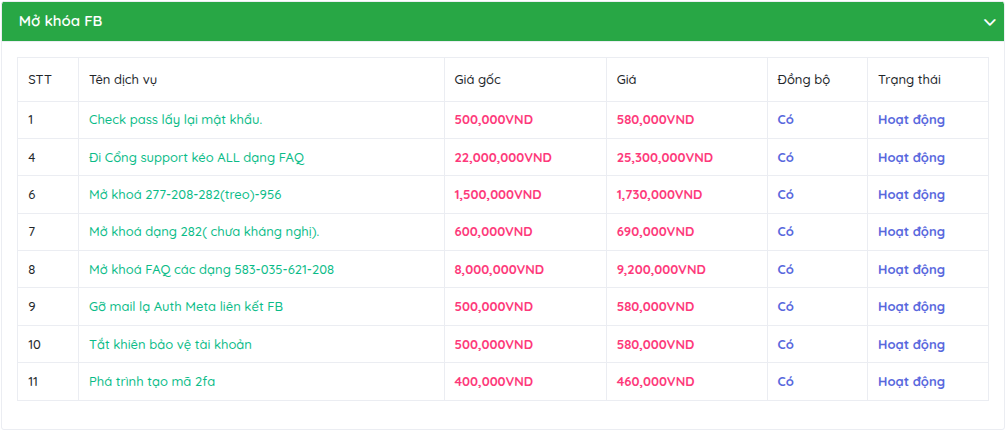Viewport: 1007px width, 430px height.
Task: Click the 25,300,000VND price cell
Action: tap(664, 158)
